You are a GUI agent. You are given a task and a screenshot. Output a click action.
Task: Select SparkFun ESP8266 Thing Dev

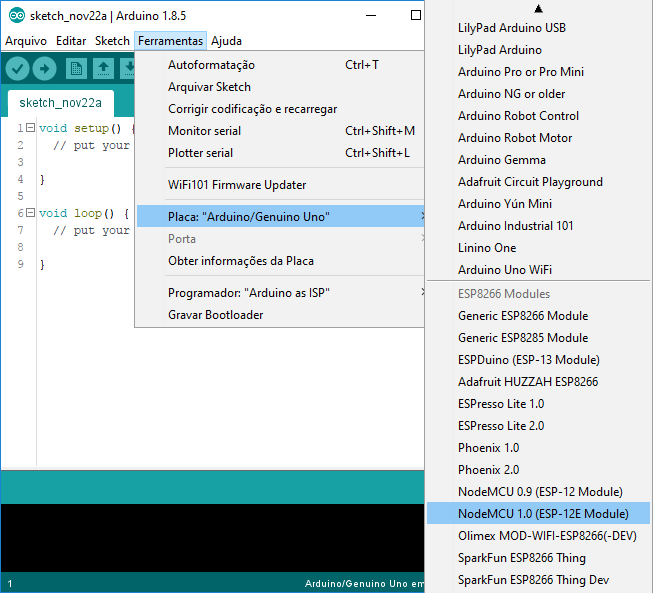[538, 580]
